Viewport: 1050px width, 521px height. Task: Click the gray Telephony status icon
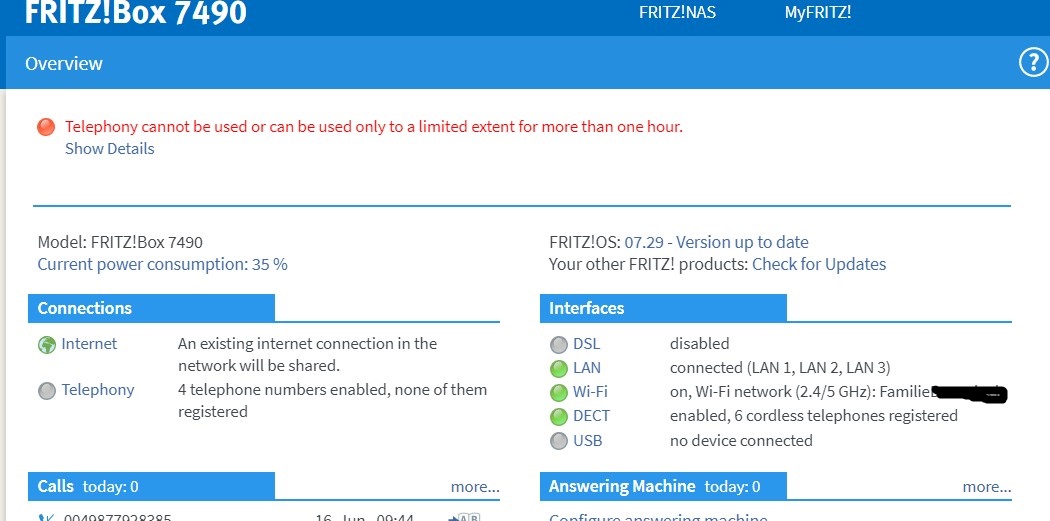(x=46, y=391)
